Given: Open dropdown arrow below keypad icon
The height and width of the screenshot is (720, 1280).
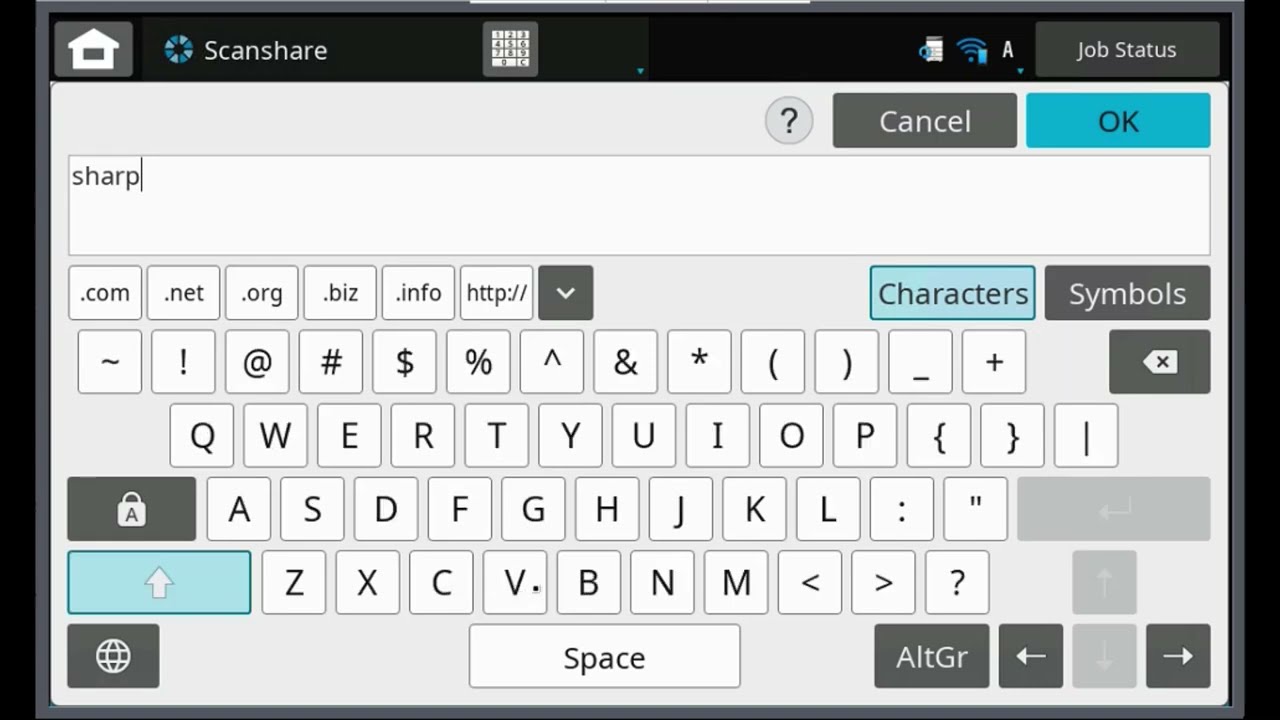Looking at the screenshot, I should click(x=640, y=71).
